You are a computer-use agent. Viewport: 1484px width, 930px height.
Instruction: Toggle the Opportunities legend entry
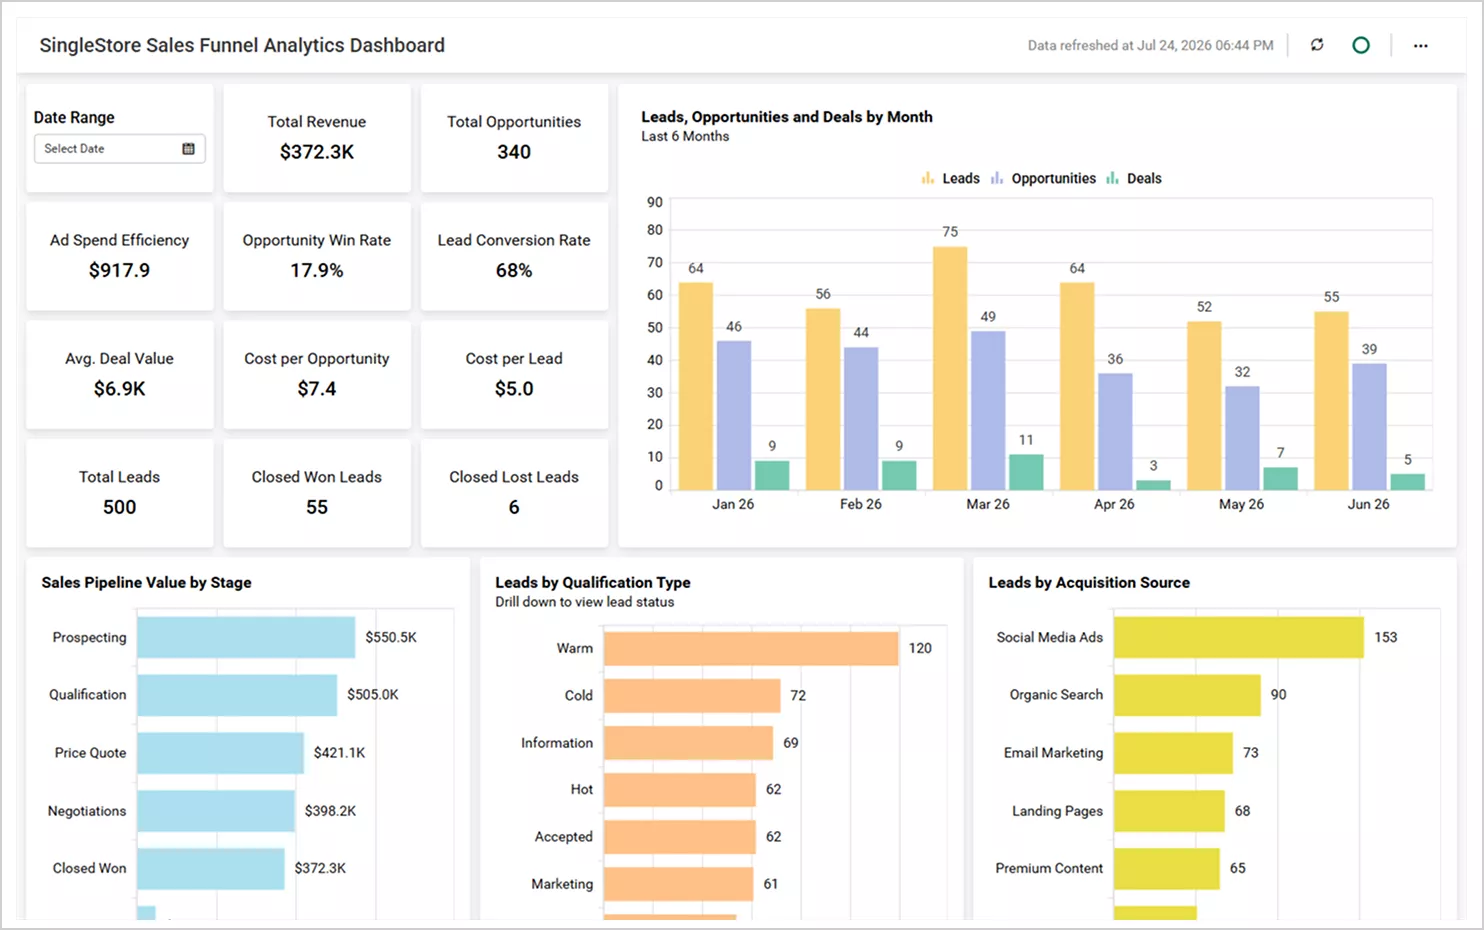tap(1043, 179)
